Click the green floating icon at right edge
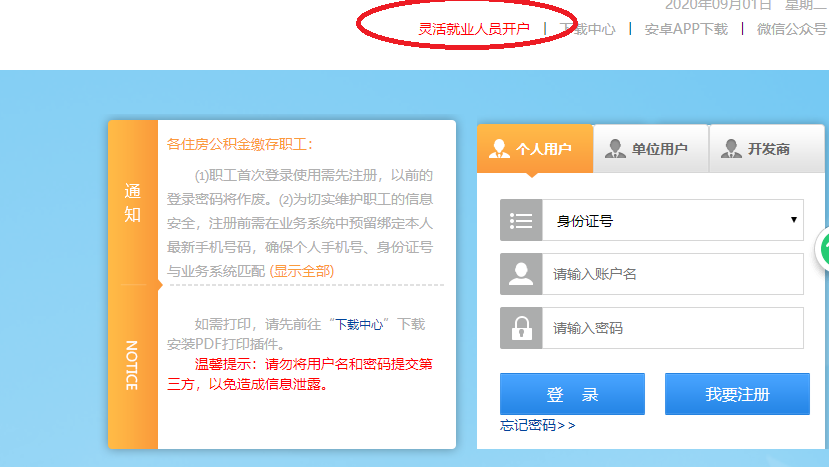This screenshot has width=829, height=467. click(x=822, y=249)
